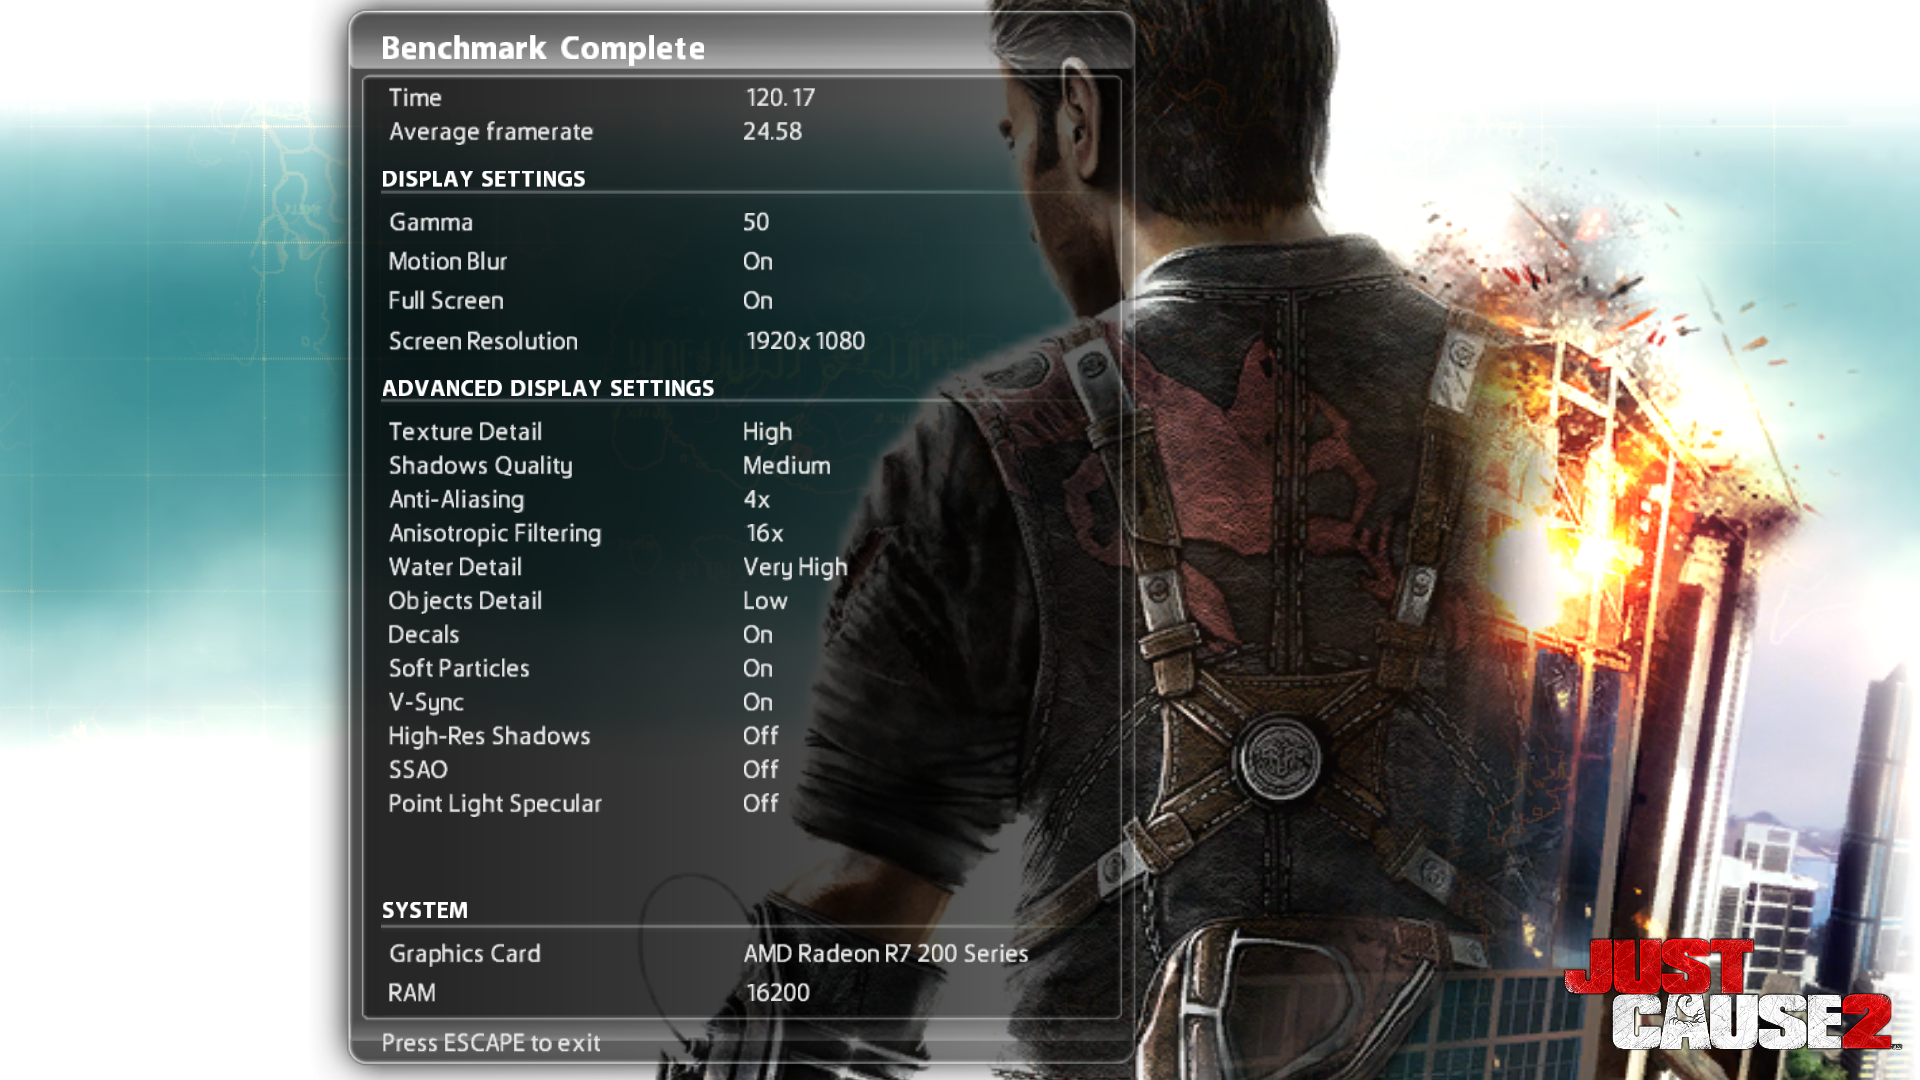The width and height of the screenshot is (1920, 1080).
Task: Click the V-Sync On value
Action: tap(757, 703)
